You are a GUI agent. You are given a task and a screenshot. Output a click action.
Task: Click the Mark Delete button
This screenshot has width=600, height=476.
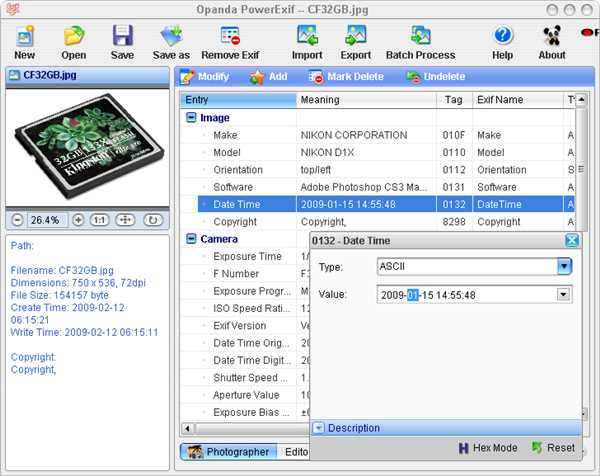coord(345,77)
